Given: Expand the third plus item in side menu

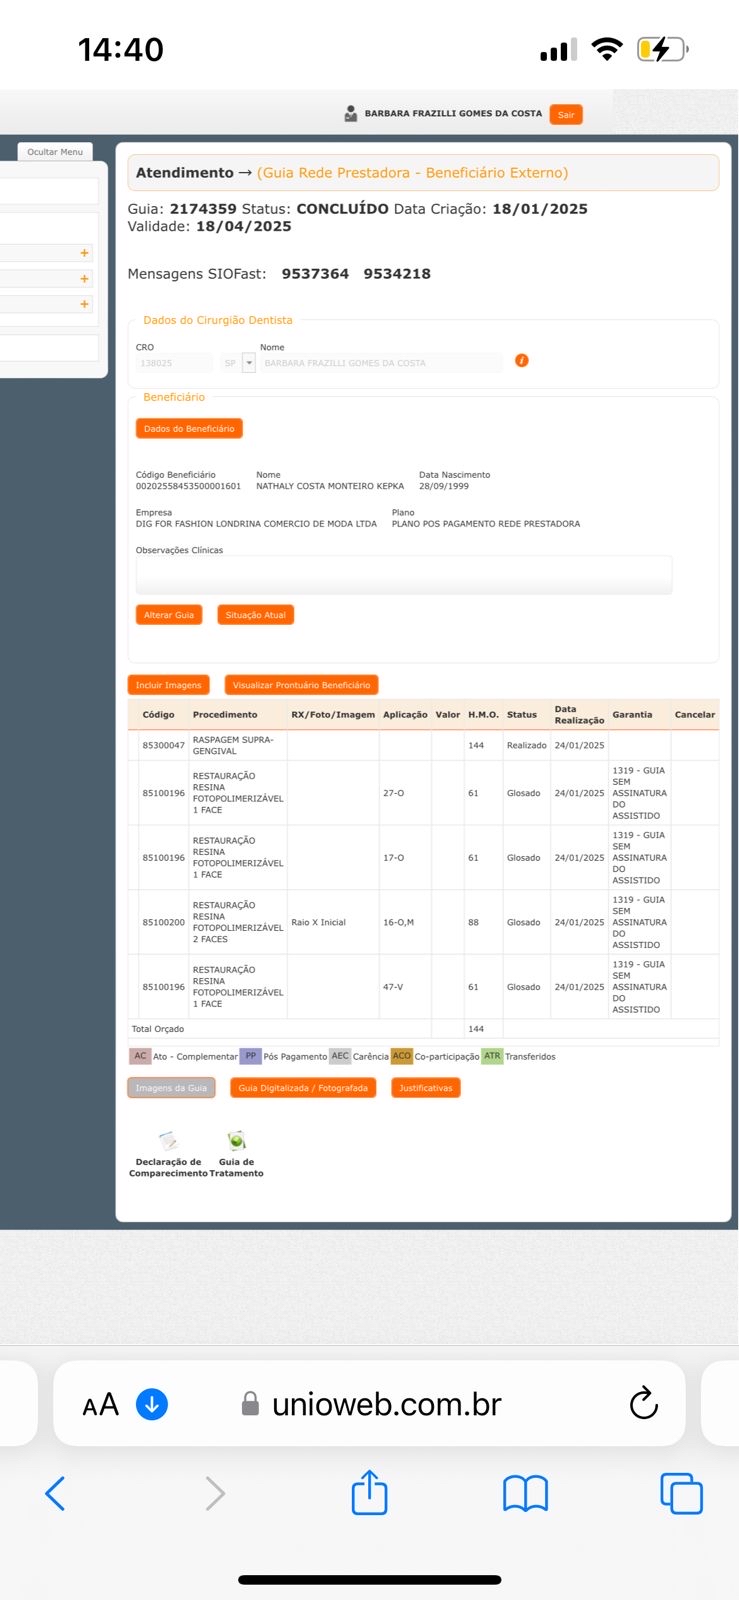Looking at the screenshot, I should pyautogui.click(x=85, y=304).
